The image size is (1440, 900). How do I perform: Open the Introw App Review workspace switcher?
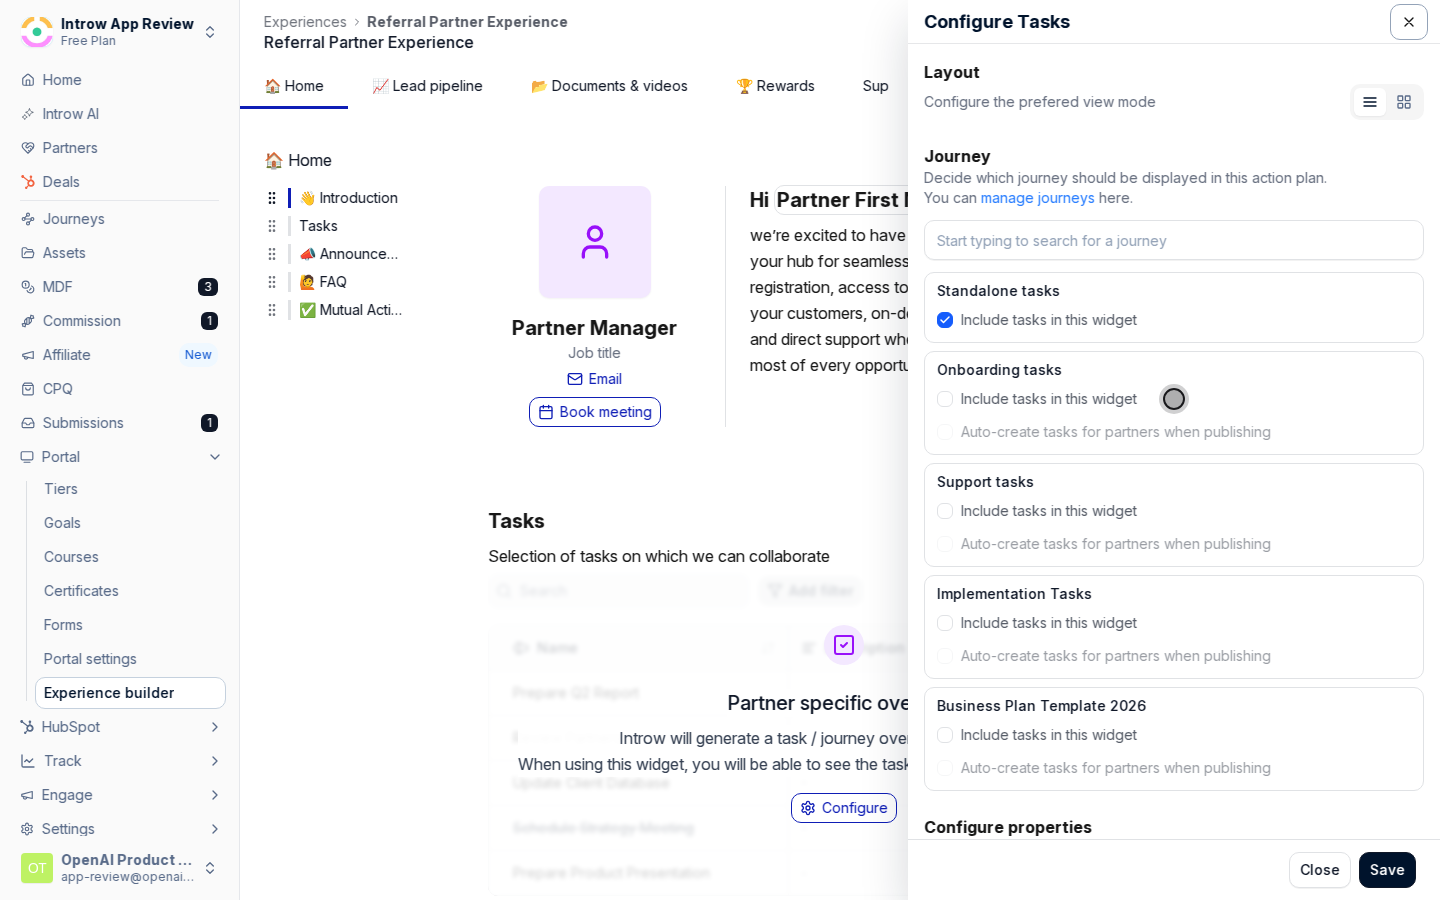click(119, 32)
